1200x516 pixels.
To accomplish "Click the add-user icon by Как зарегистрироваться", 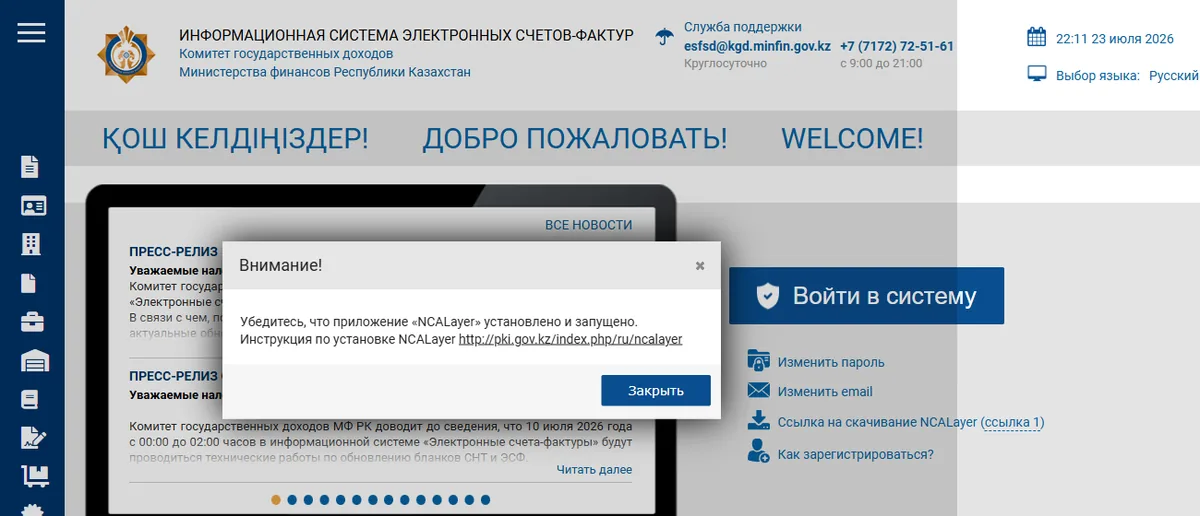I will click(x=759, y=452).
